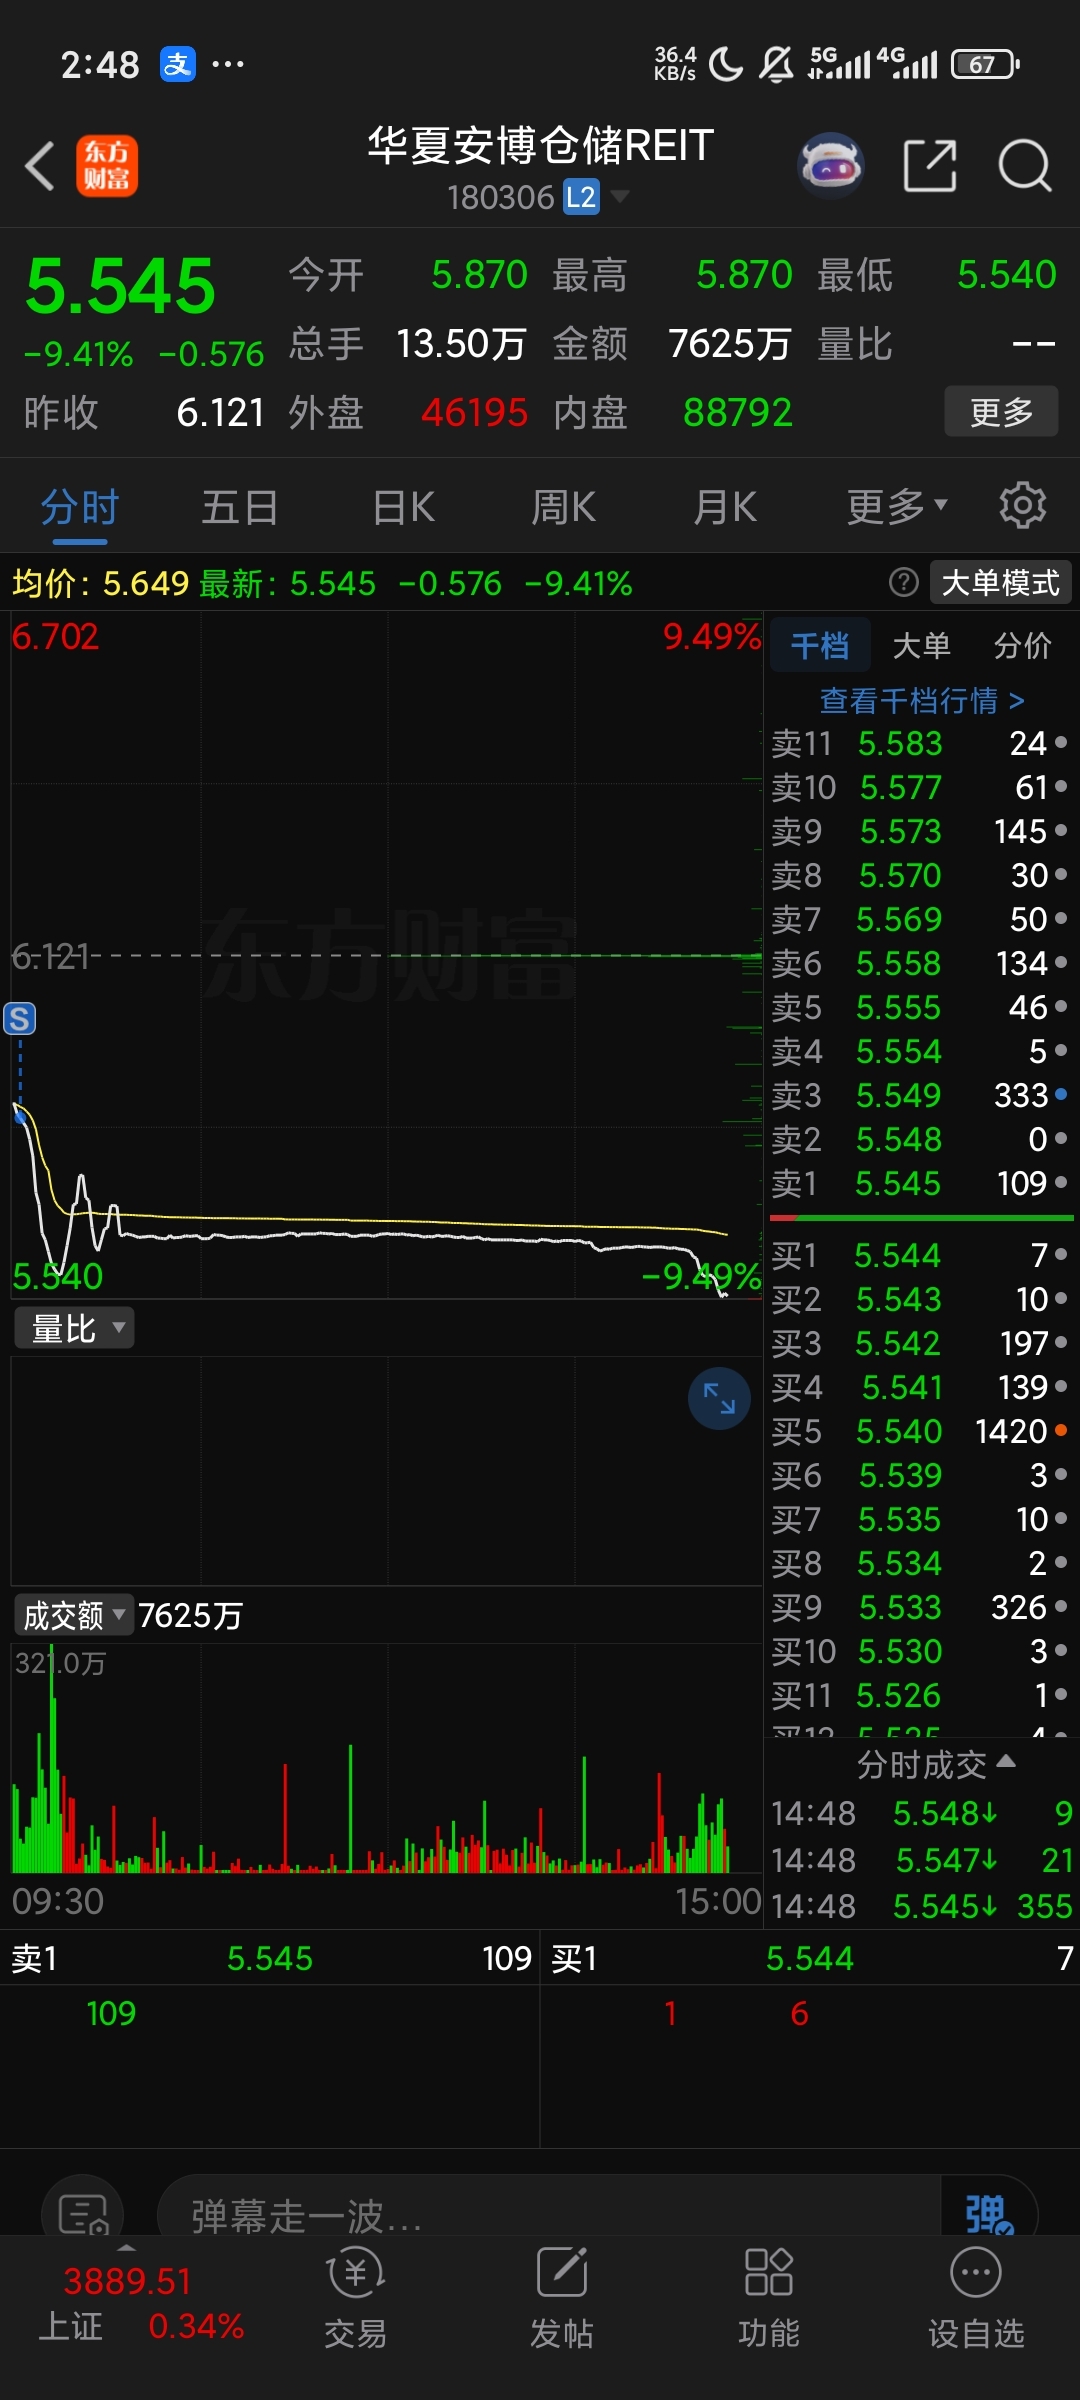The image size is (1080, 2400).
Task: Tap the blue S marker on chart
Action: coord(20,1018)
